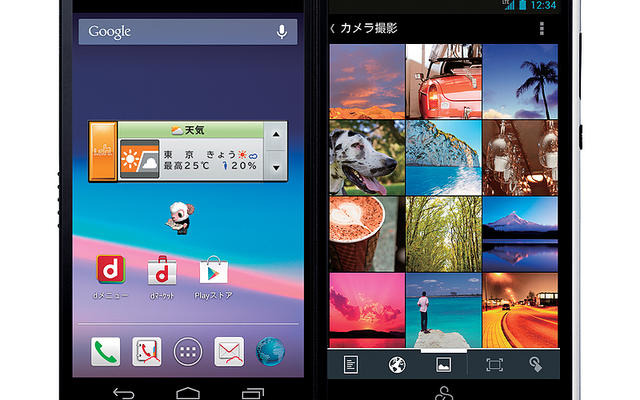Launch the Playストア app

[213, 270]
